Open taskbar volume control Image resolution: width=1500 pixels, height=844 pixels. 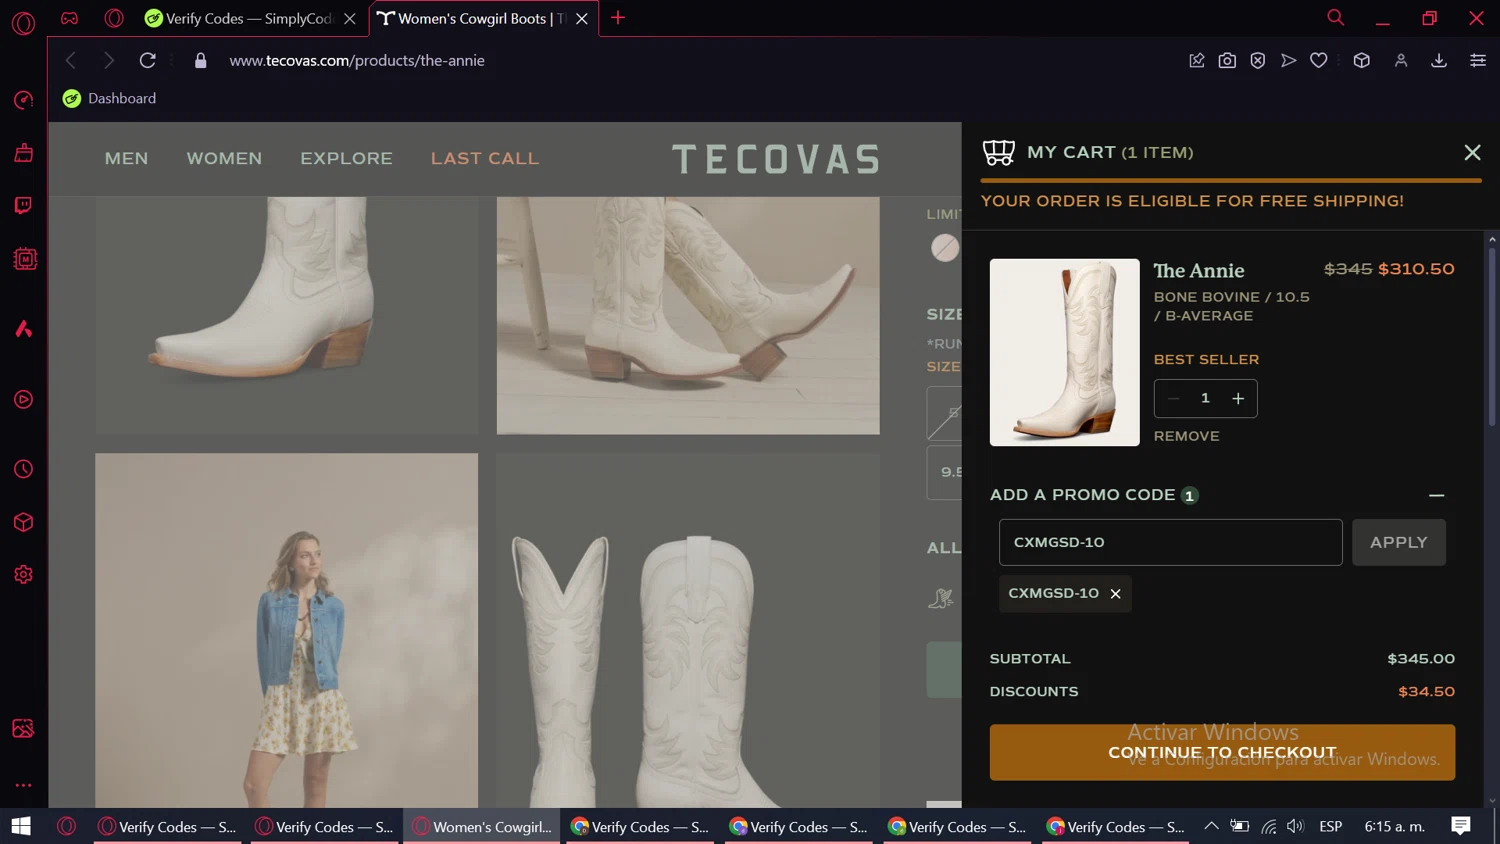coord(1295,826)
